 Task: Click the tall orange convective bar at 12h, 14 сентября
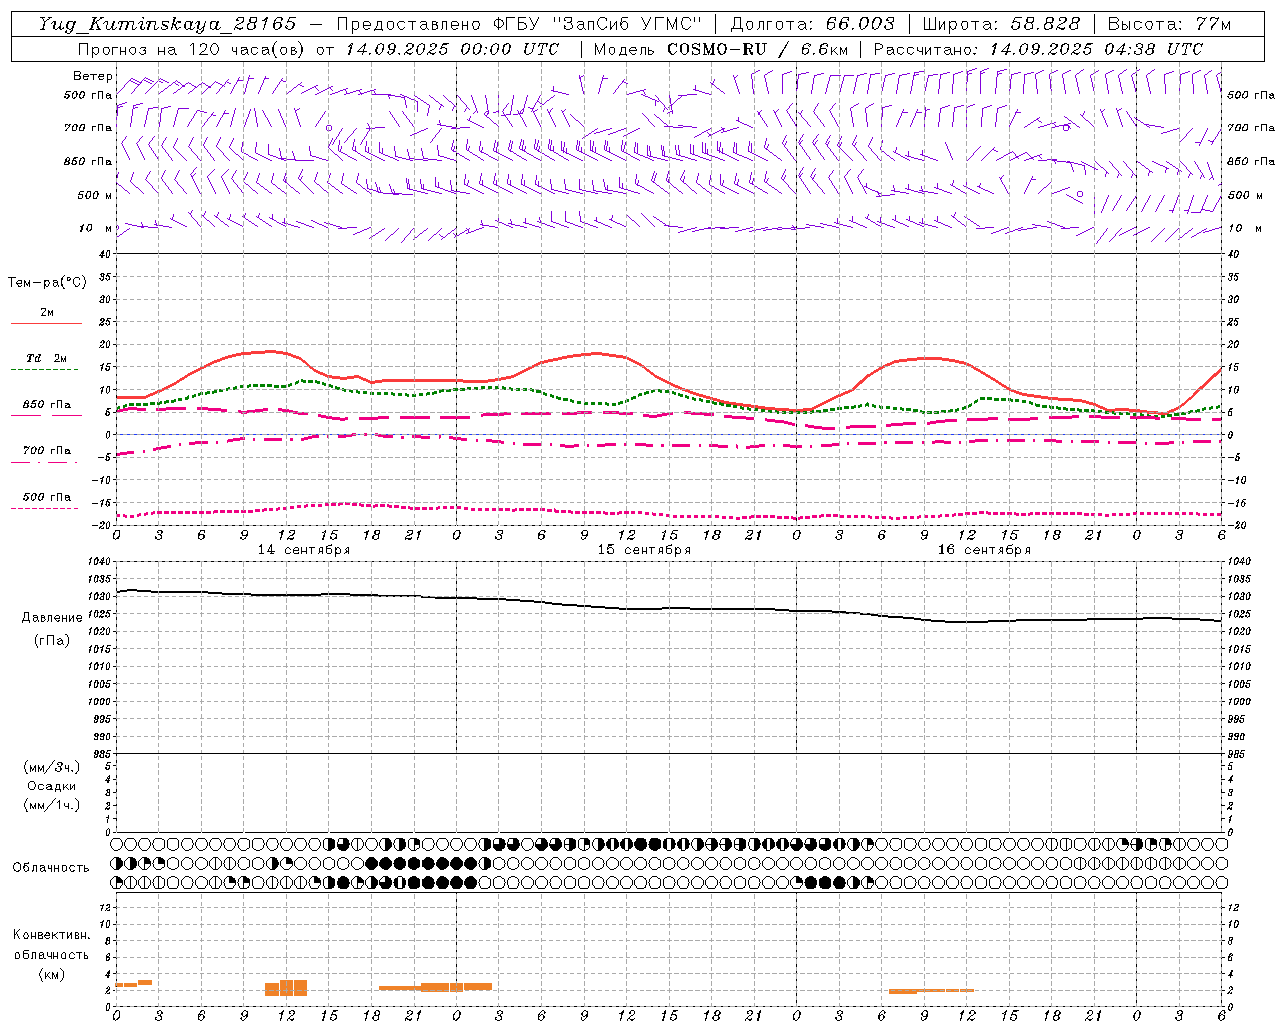286,987
